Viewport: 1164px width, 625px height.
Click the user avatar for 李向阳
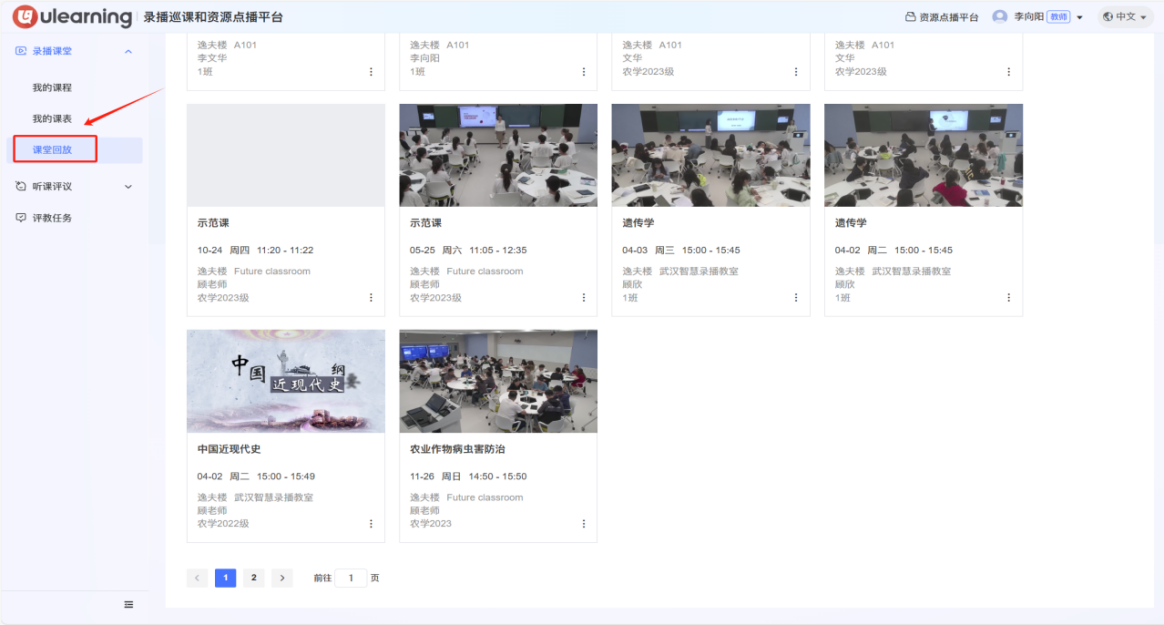(999, 17)
